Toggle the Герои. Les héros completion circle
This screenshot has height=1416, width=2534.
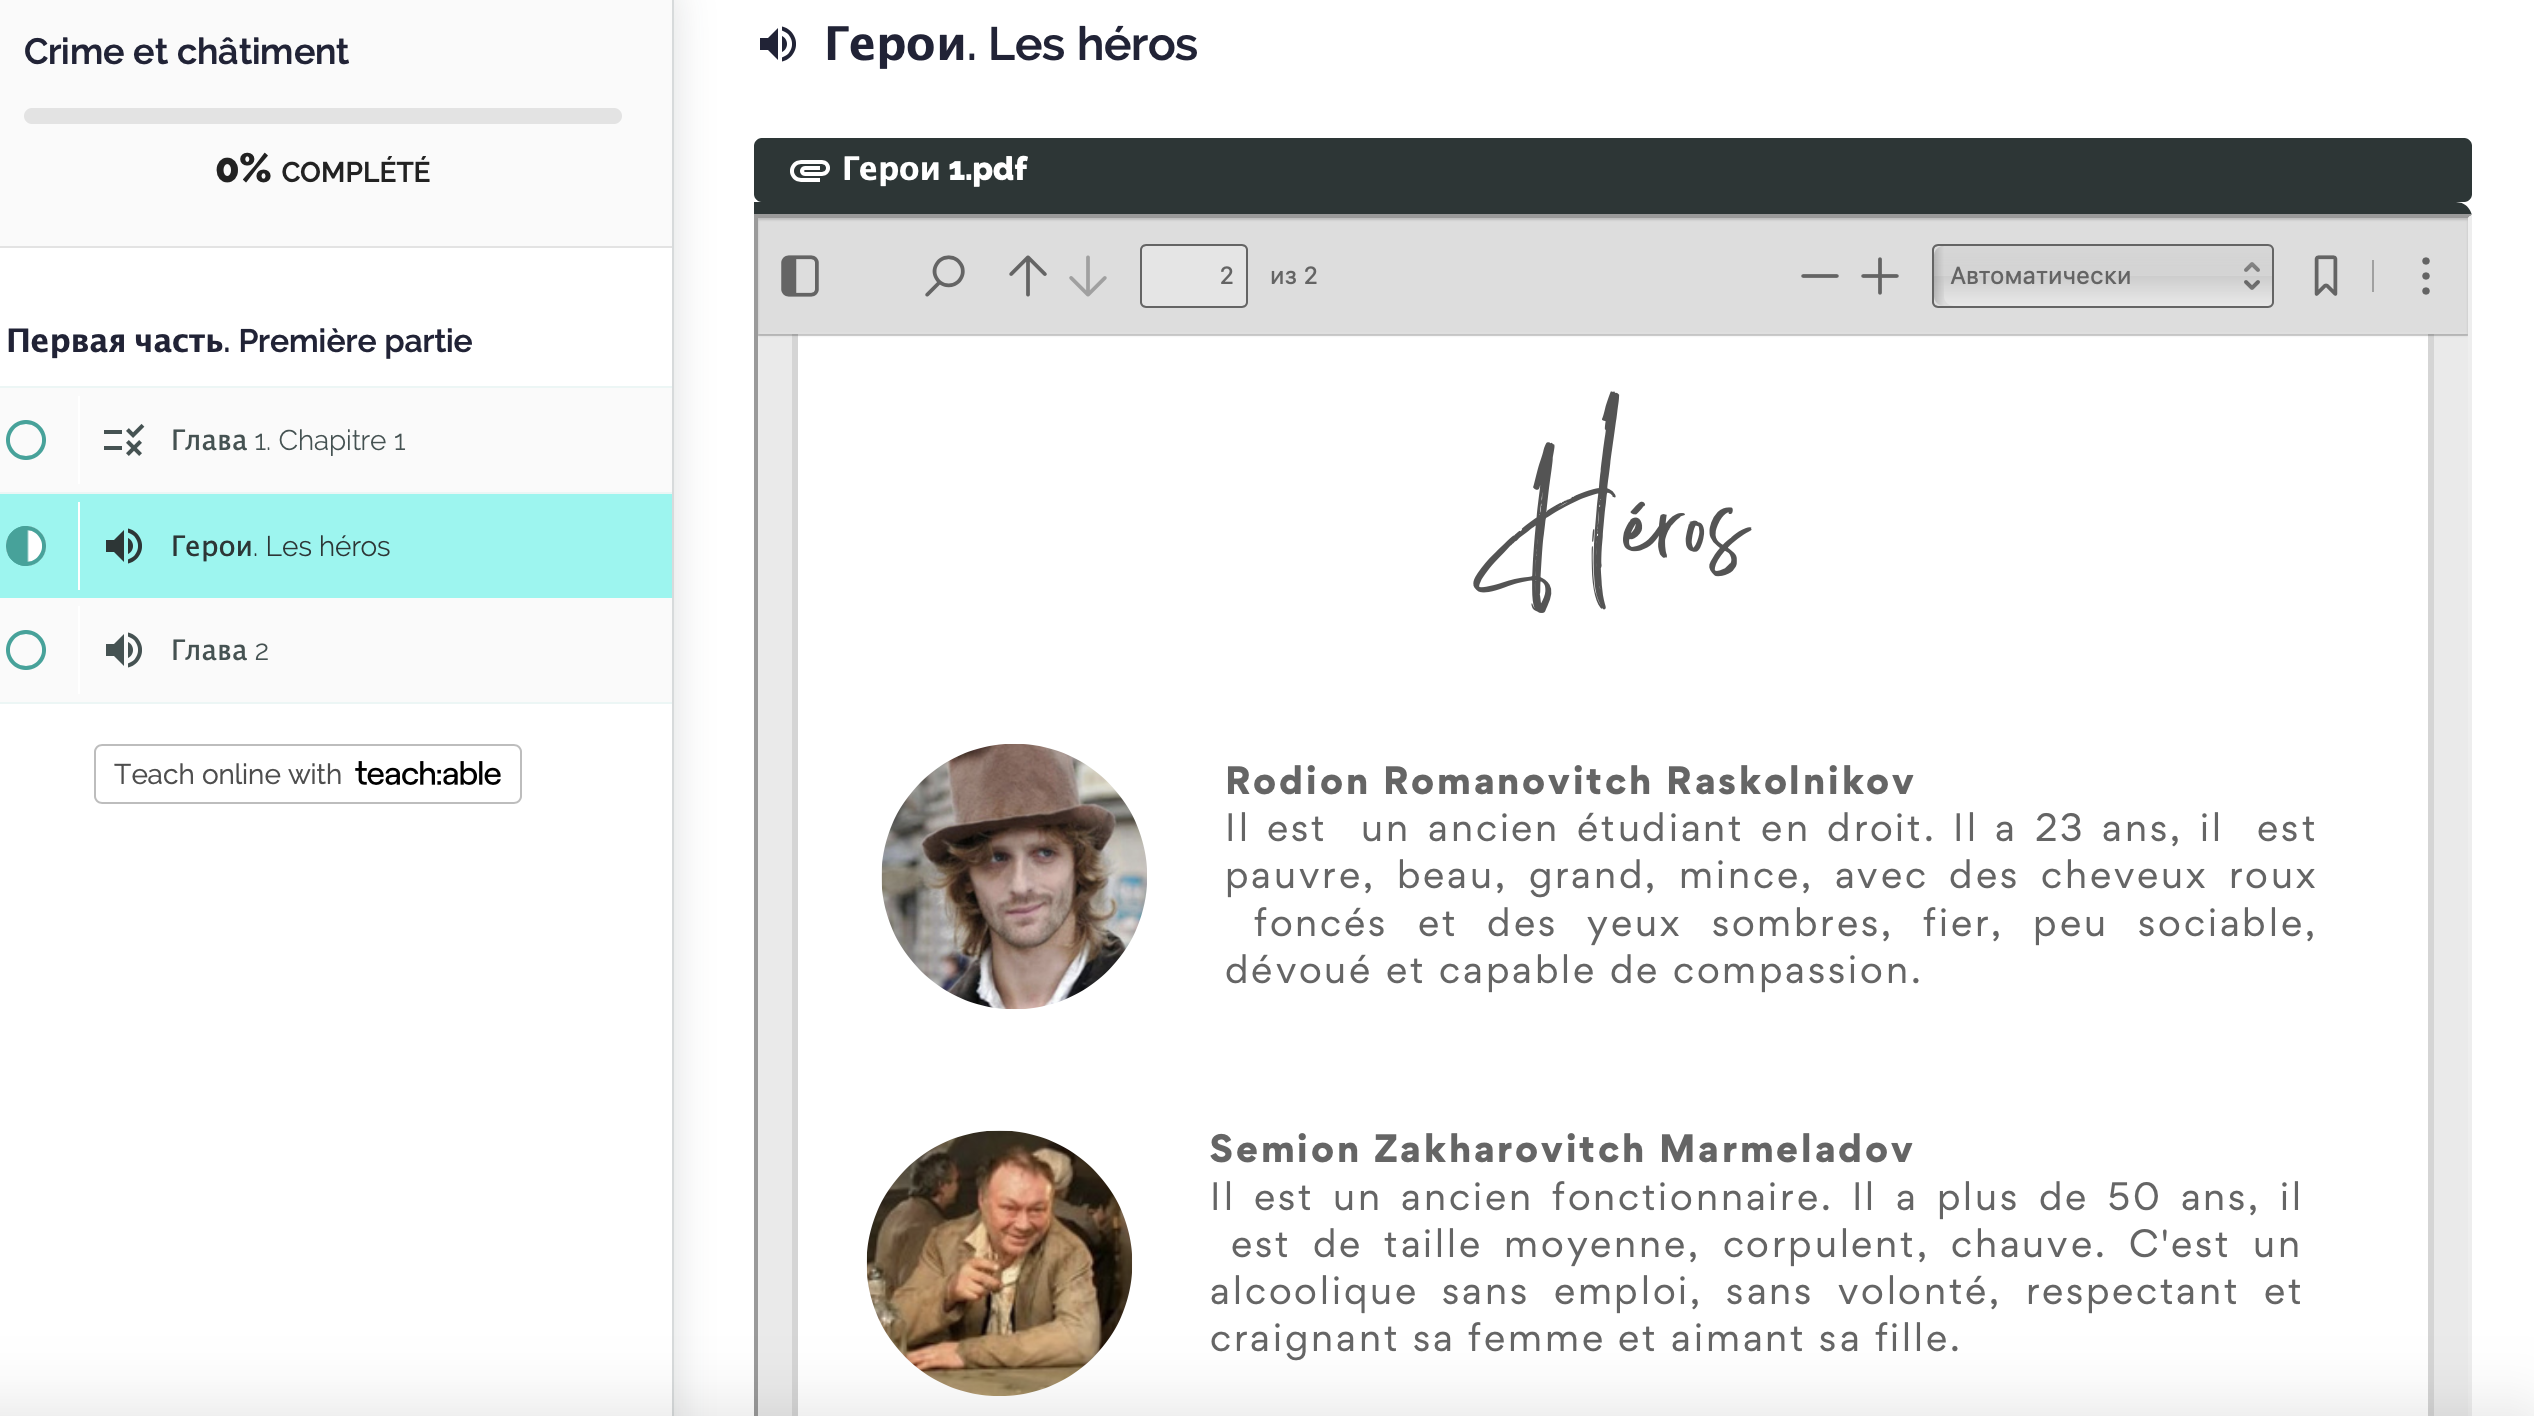[26, 546]
